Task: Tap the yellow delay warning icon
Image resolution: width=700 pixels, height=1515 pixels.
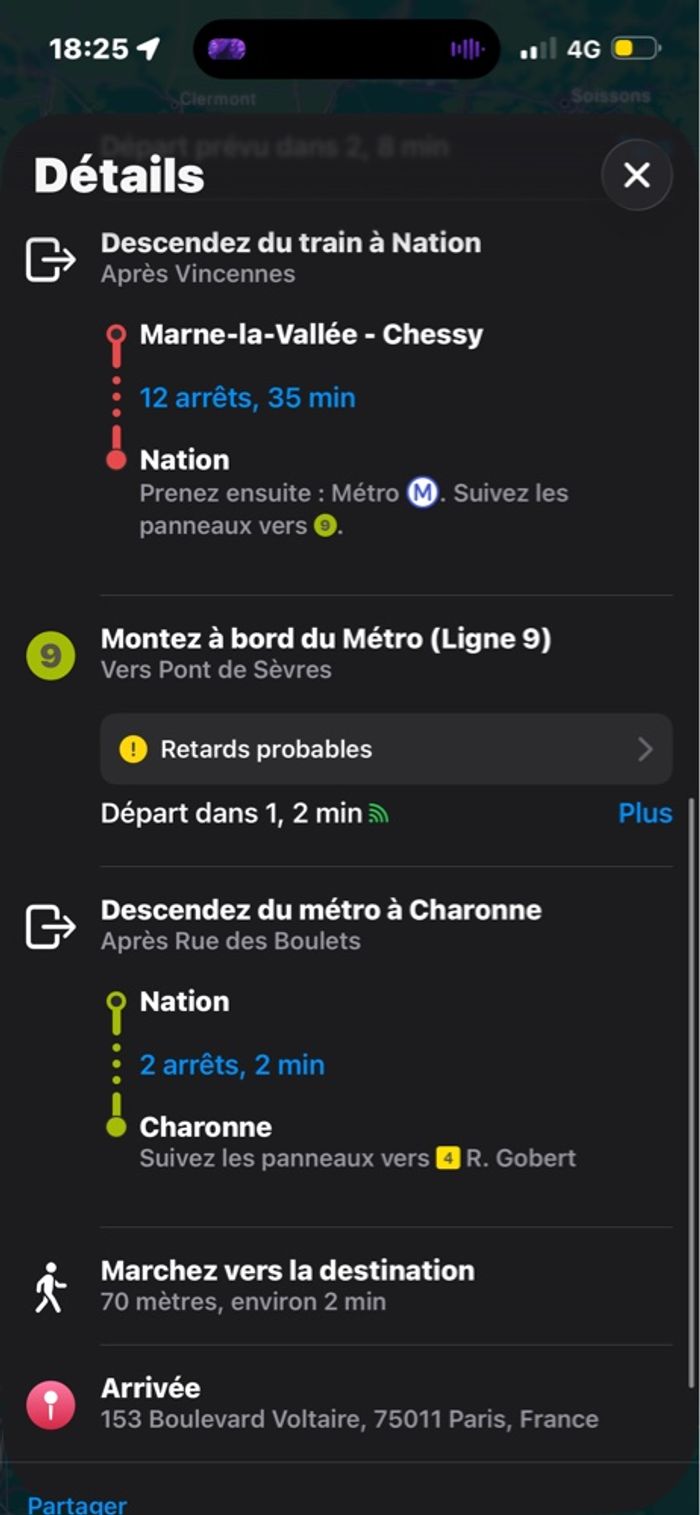Action: pos(133,749)
